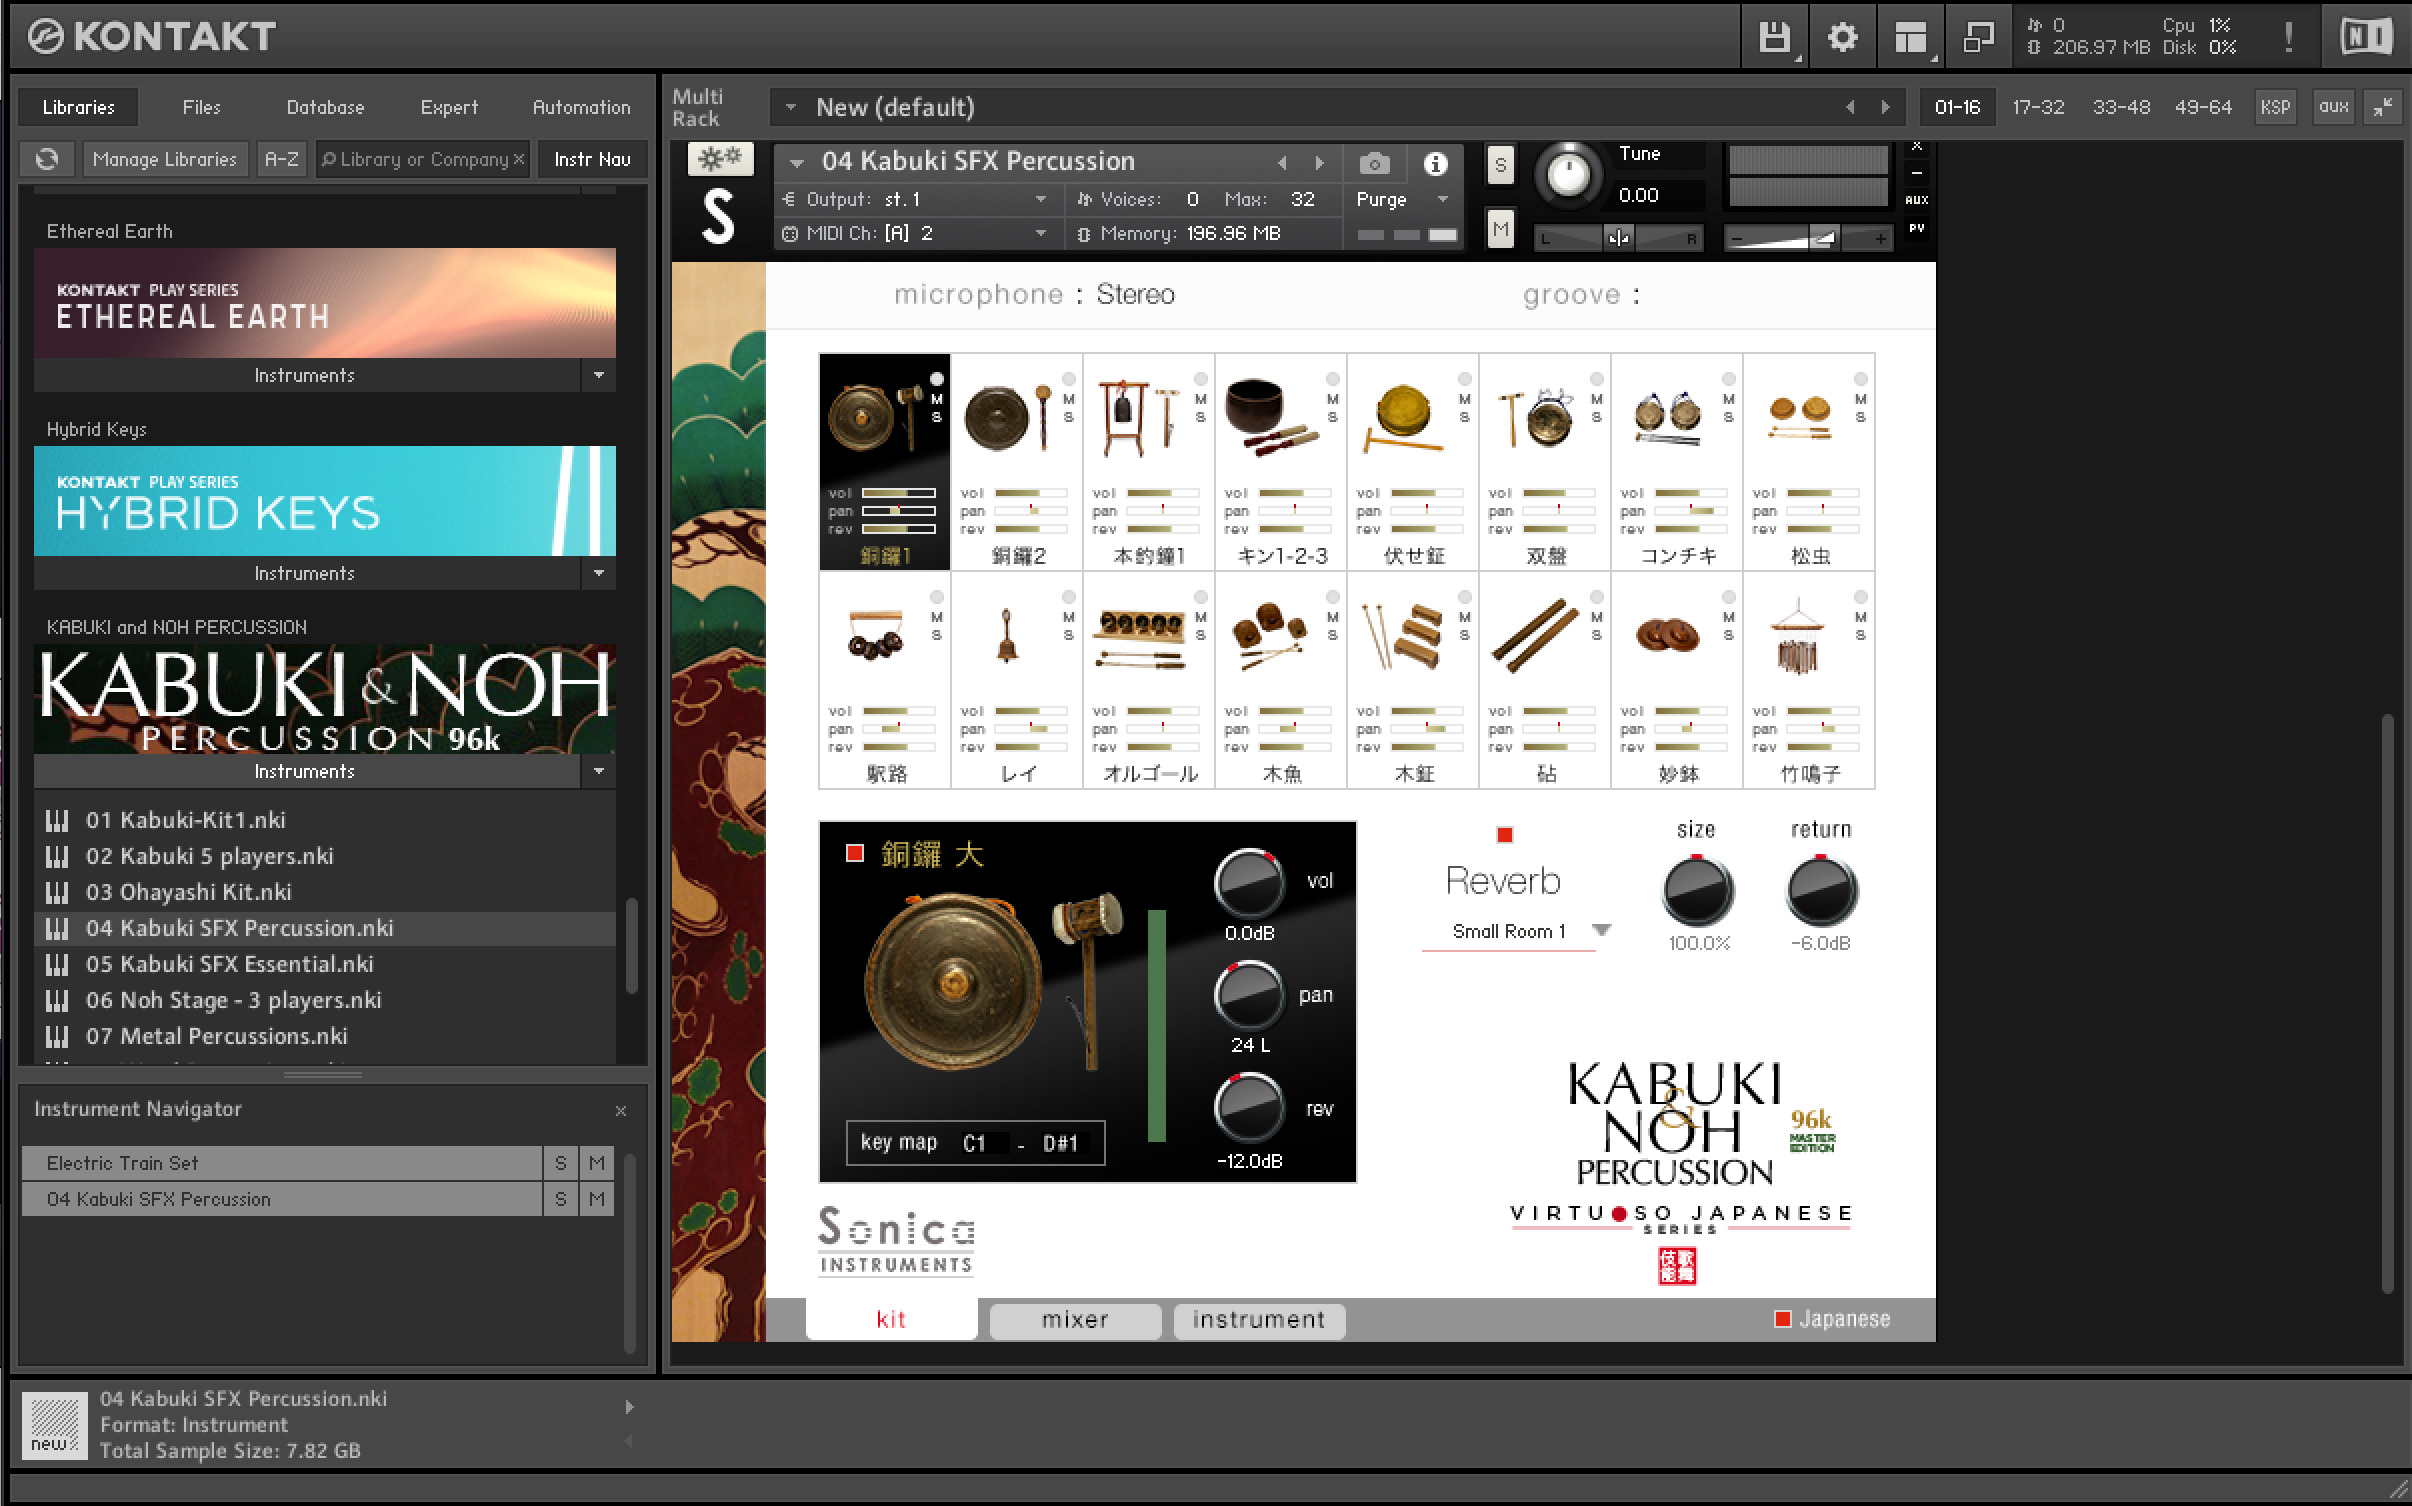Open the Purge dropdown menu
Image resolution: width=2412 pixels, height=1506 pixels.
tap(1402, 199)
